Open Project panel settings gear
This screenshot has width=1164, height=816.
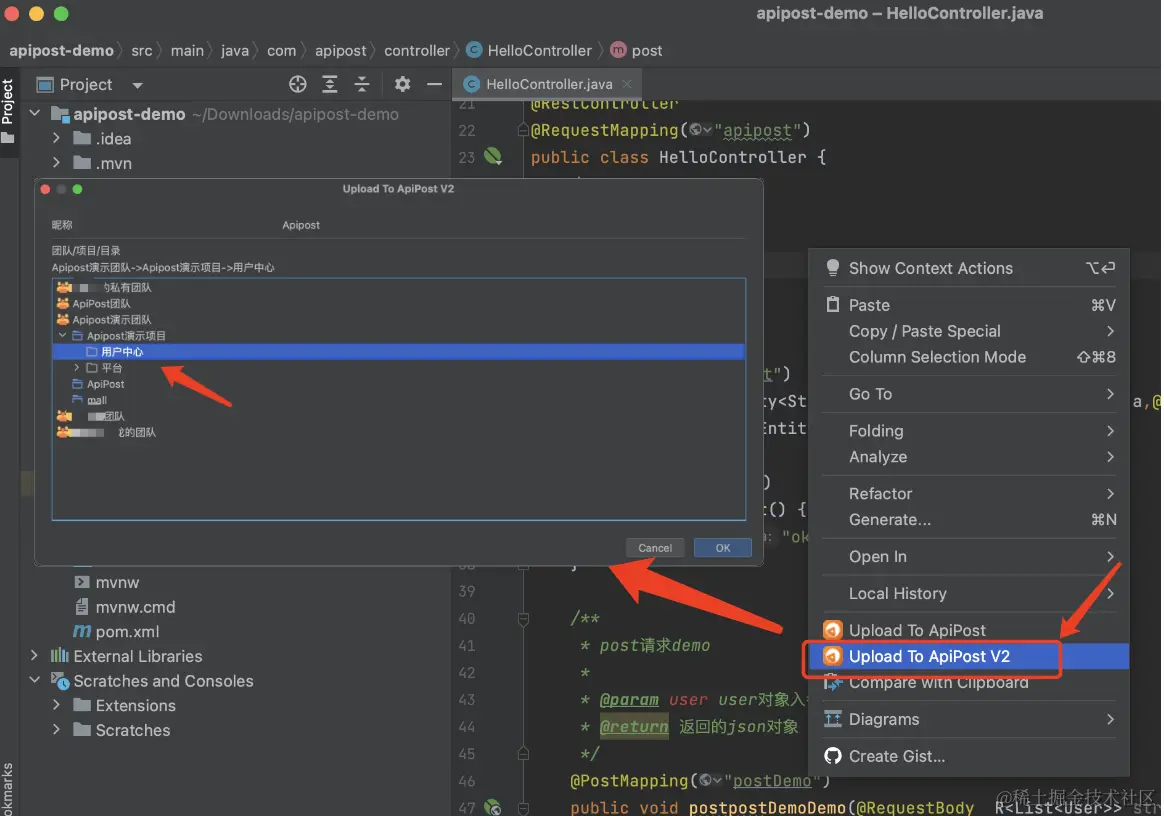402,85
